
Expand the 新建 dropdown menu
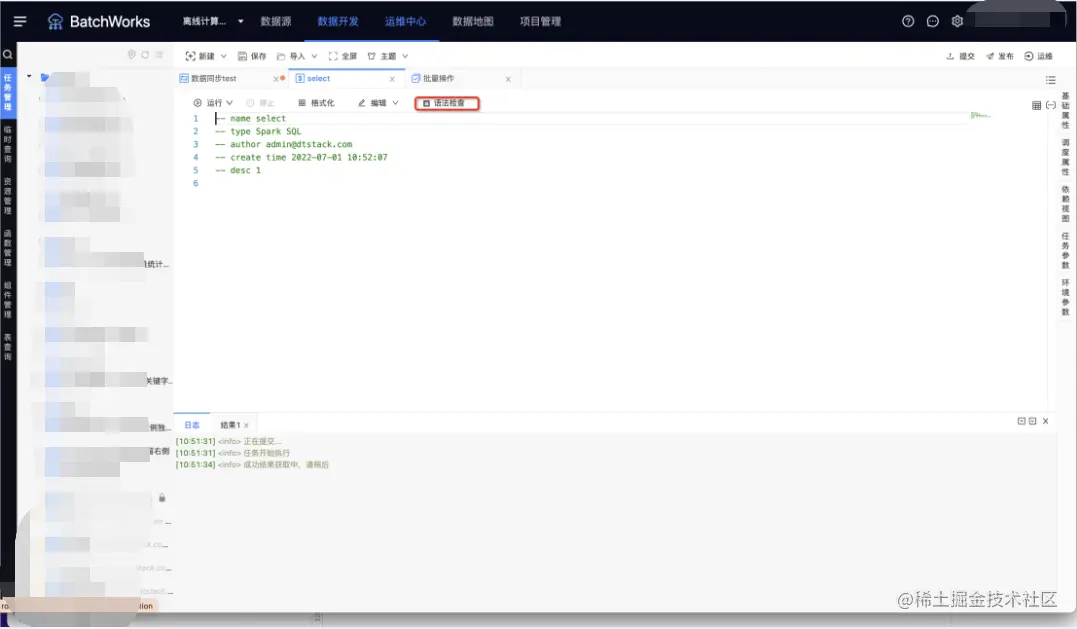223,56
